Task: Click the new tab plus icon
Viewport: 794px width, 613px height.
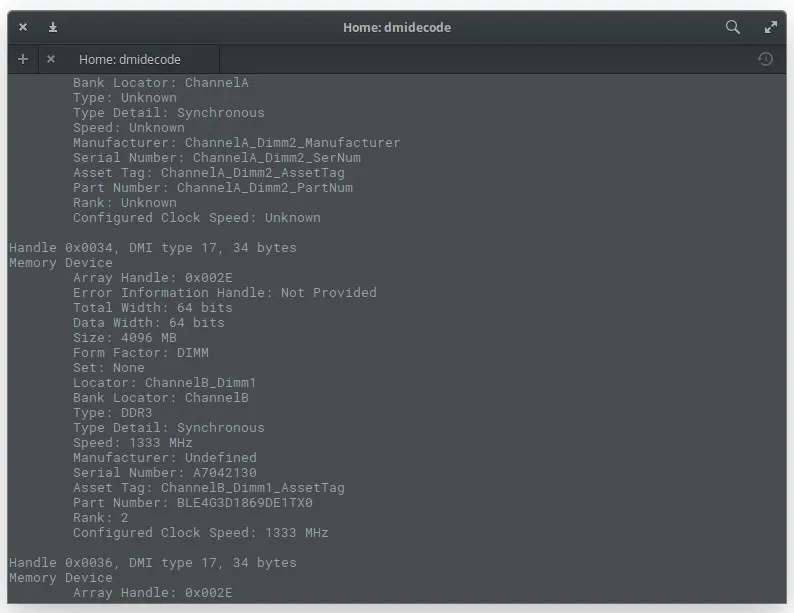Action: 23,59
